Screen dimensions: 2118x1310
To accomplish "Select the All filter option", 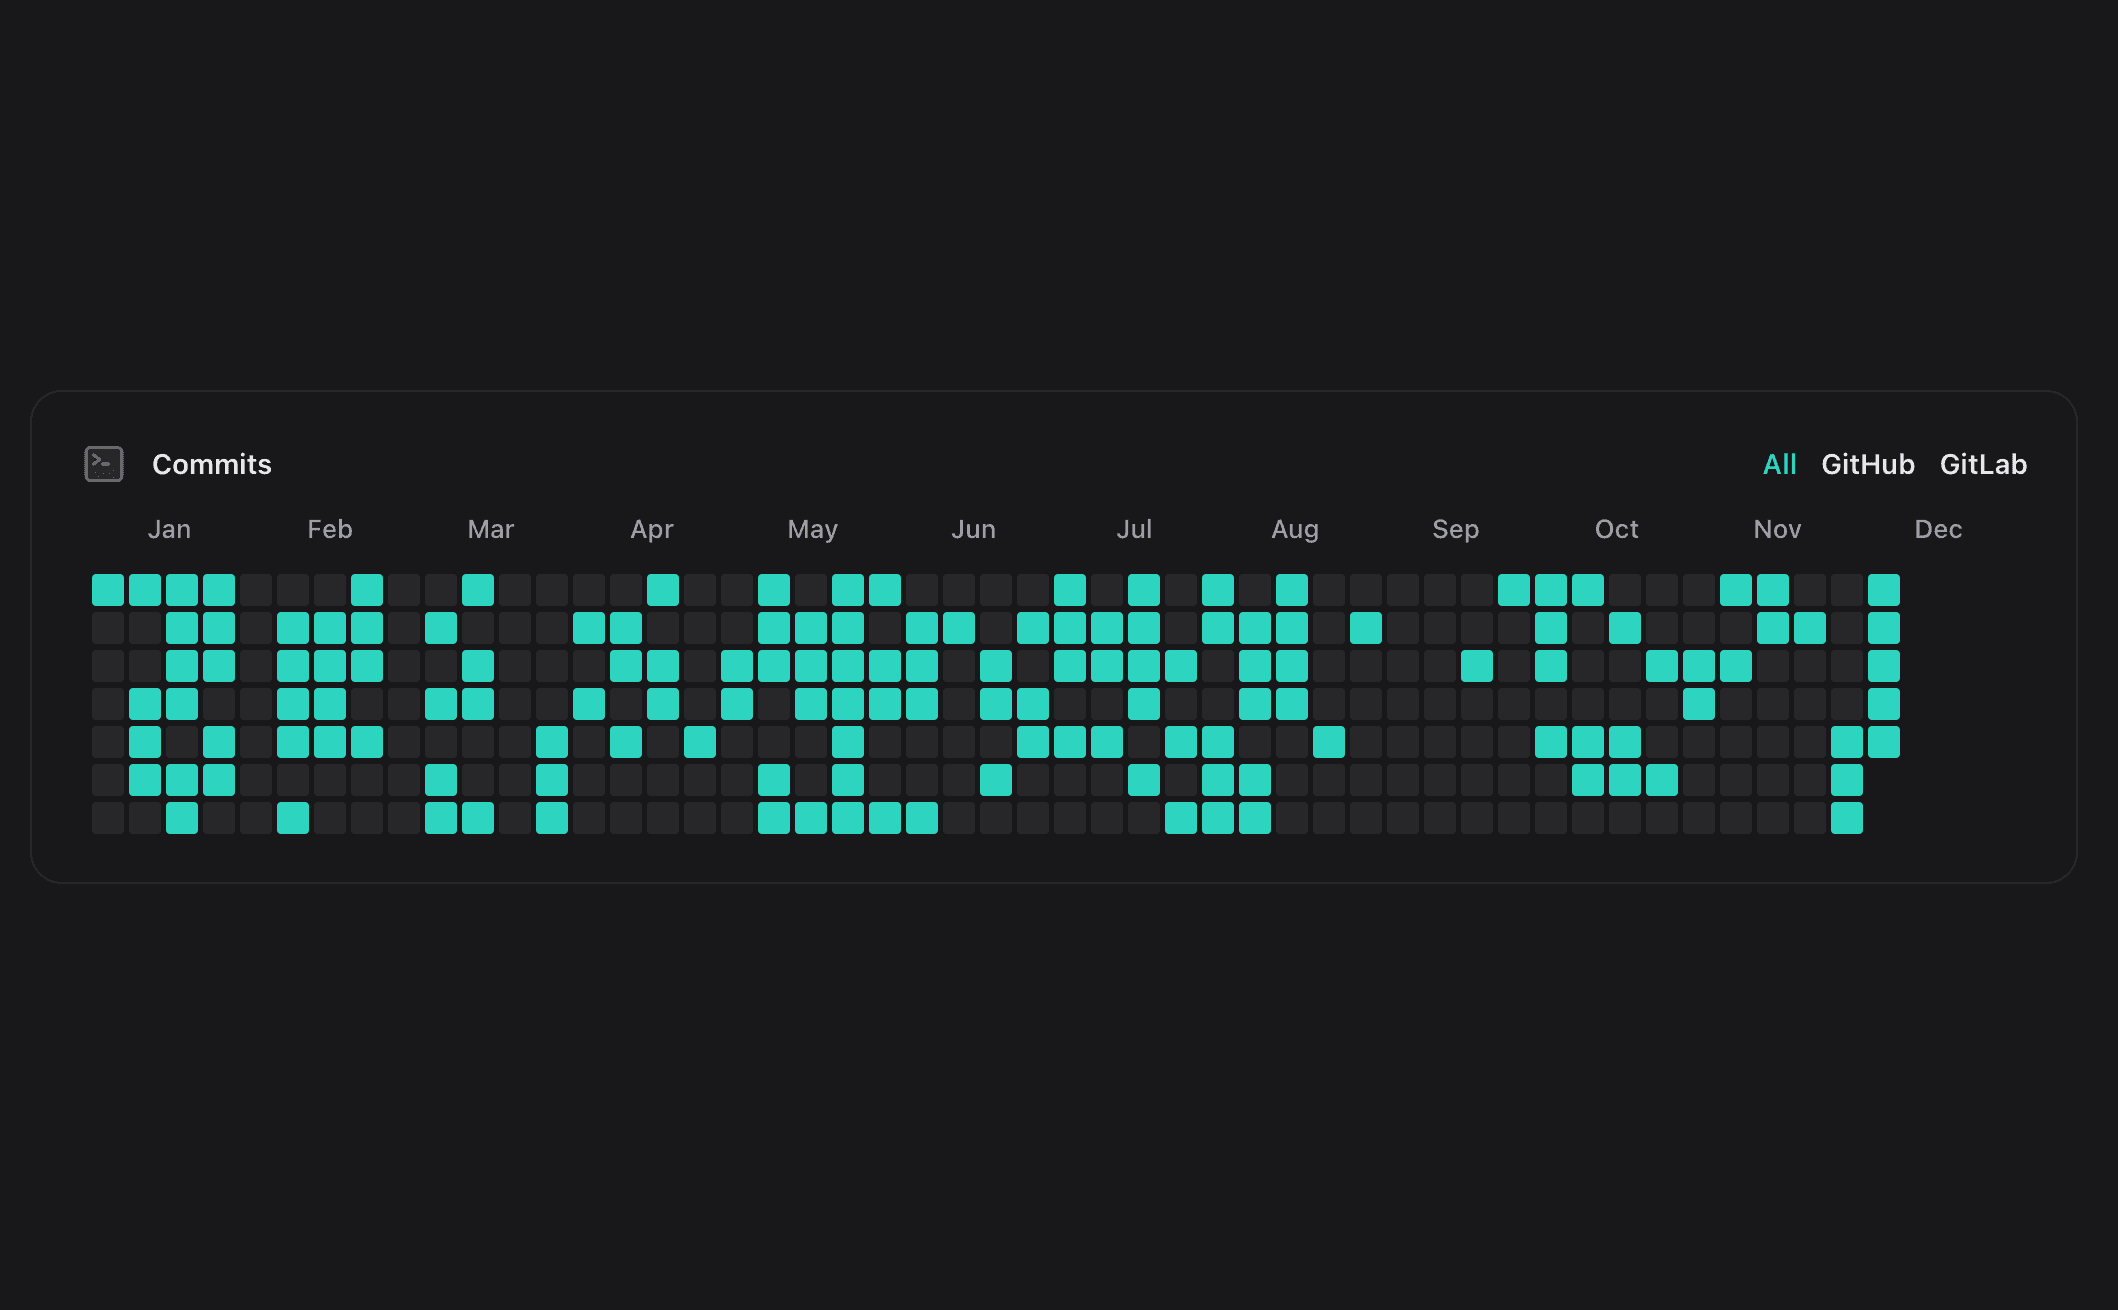I will point(1781,464).
